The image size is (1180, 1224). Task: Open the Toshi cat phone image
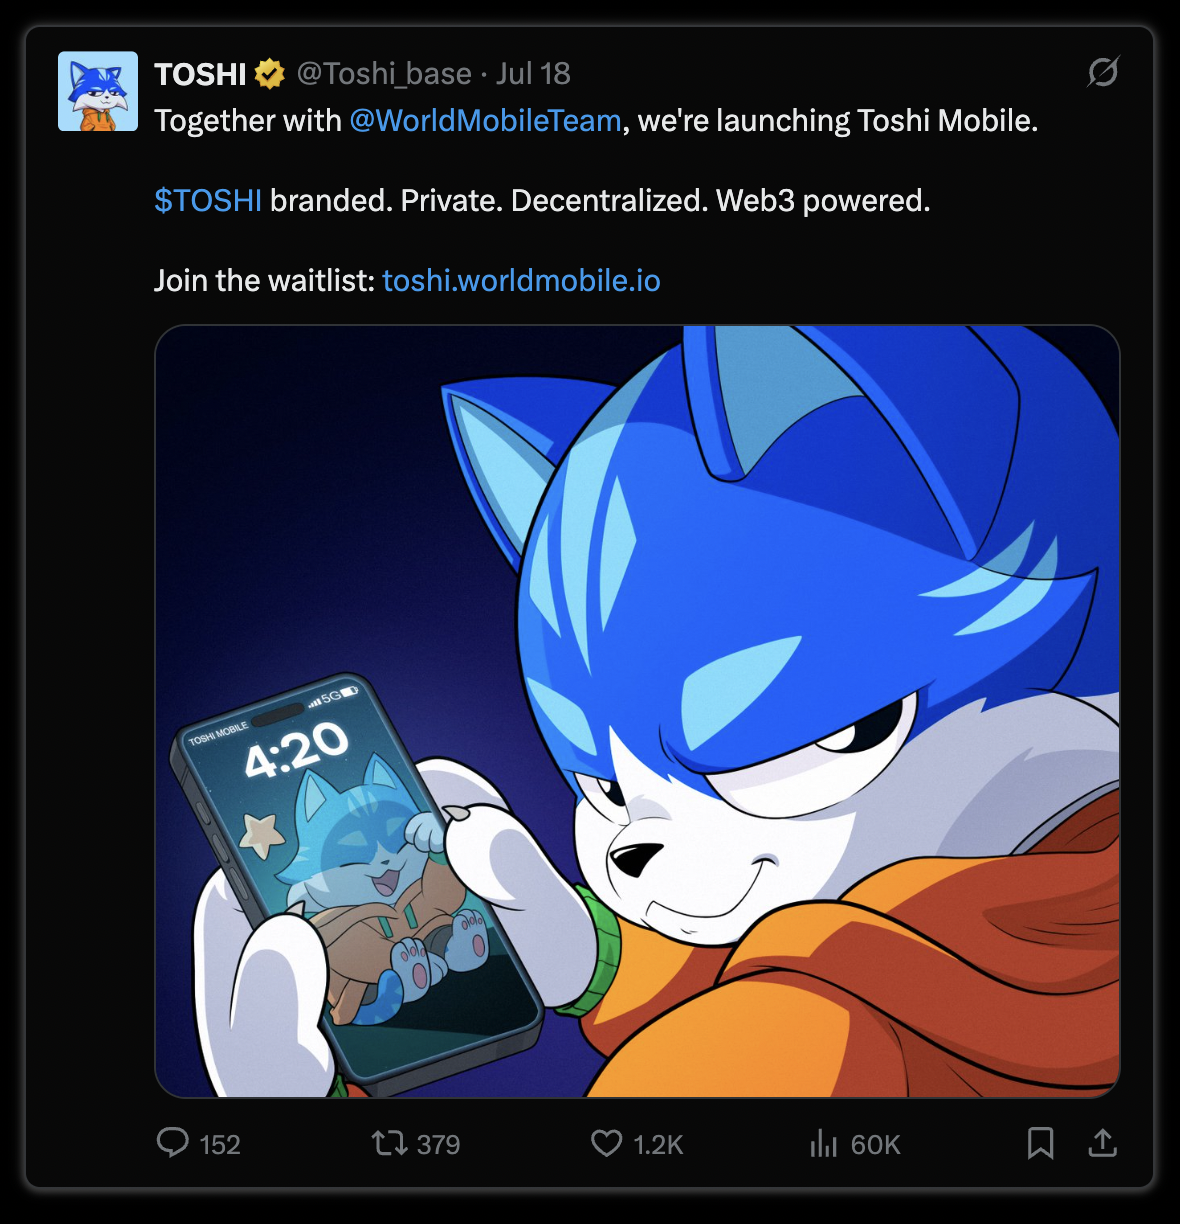[x=637, y=711]
